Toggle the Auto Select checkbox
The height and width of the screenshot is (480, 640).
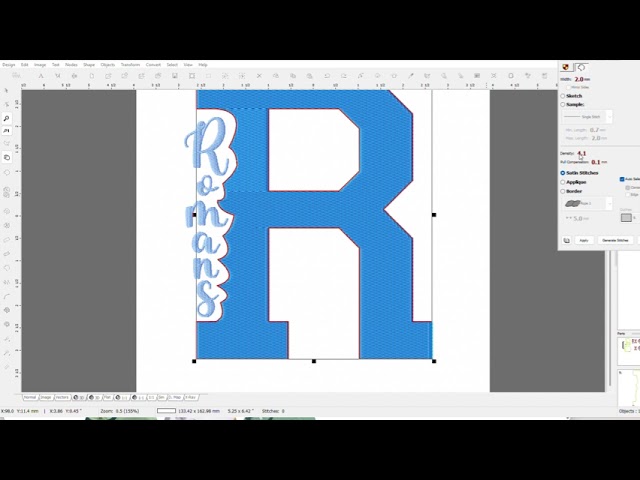[622, 179]
